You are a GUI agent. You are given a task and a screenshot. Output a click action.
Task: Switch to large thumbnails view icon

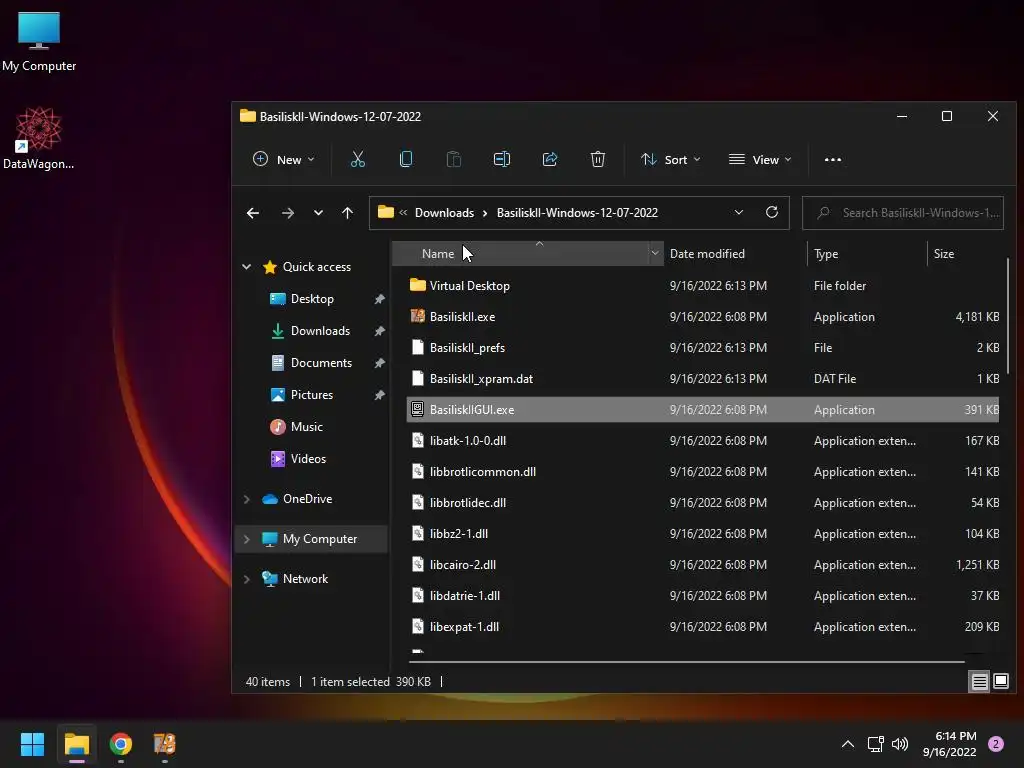(x=1001, y=682)
